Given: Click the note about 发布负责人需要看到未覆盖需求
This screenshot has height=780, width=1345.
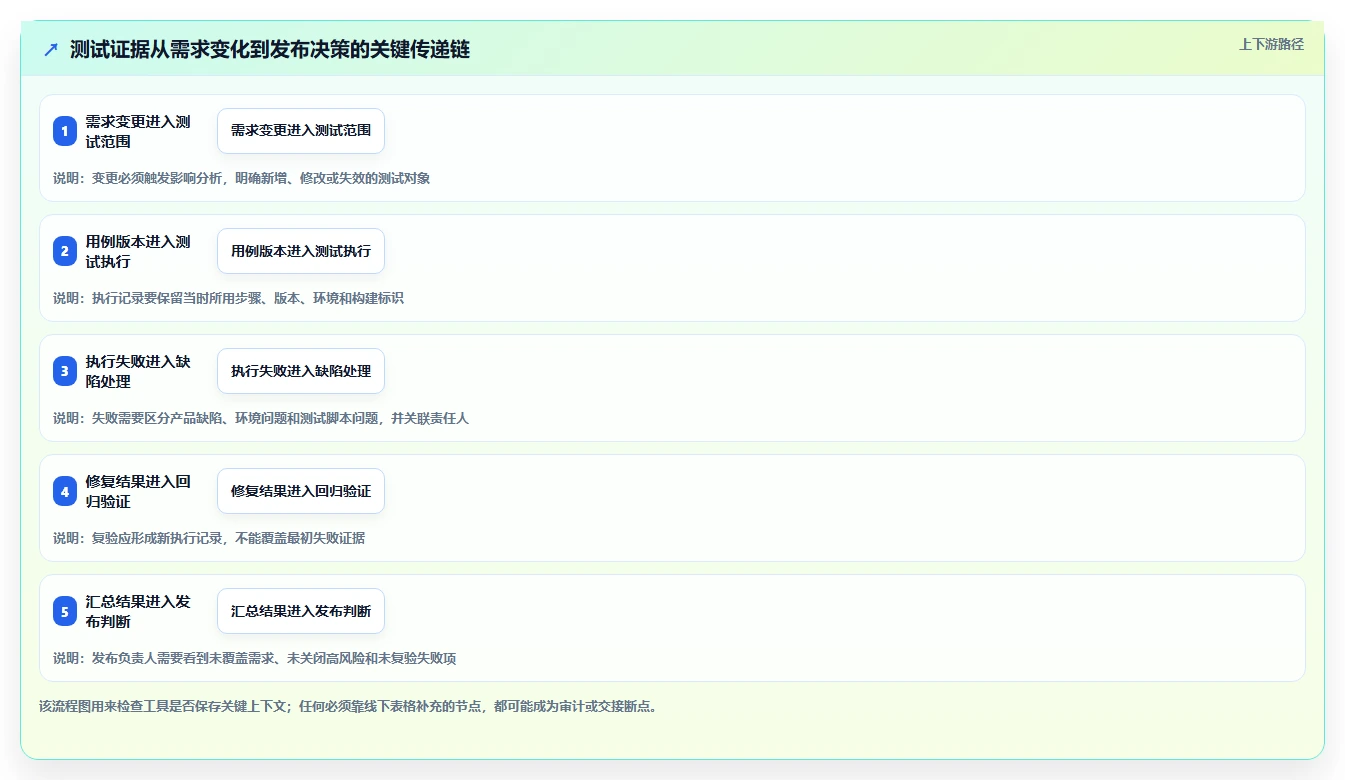Looking at the screenshot, I should [x=255, y=658].
